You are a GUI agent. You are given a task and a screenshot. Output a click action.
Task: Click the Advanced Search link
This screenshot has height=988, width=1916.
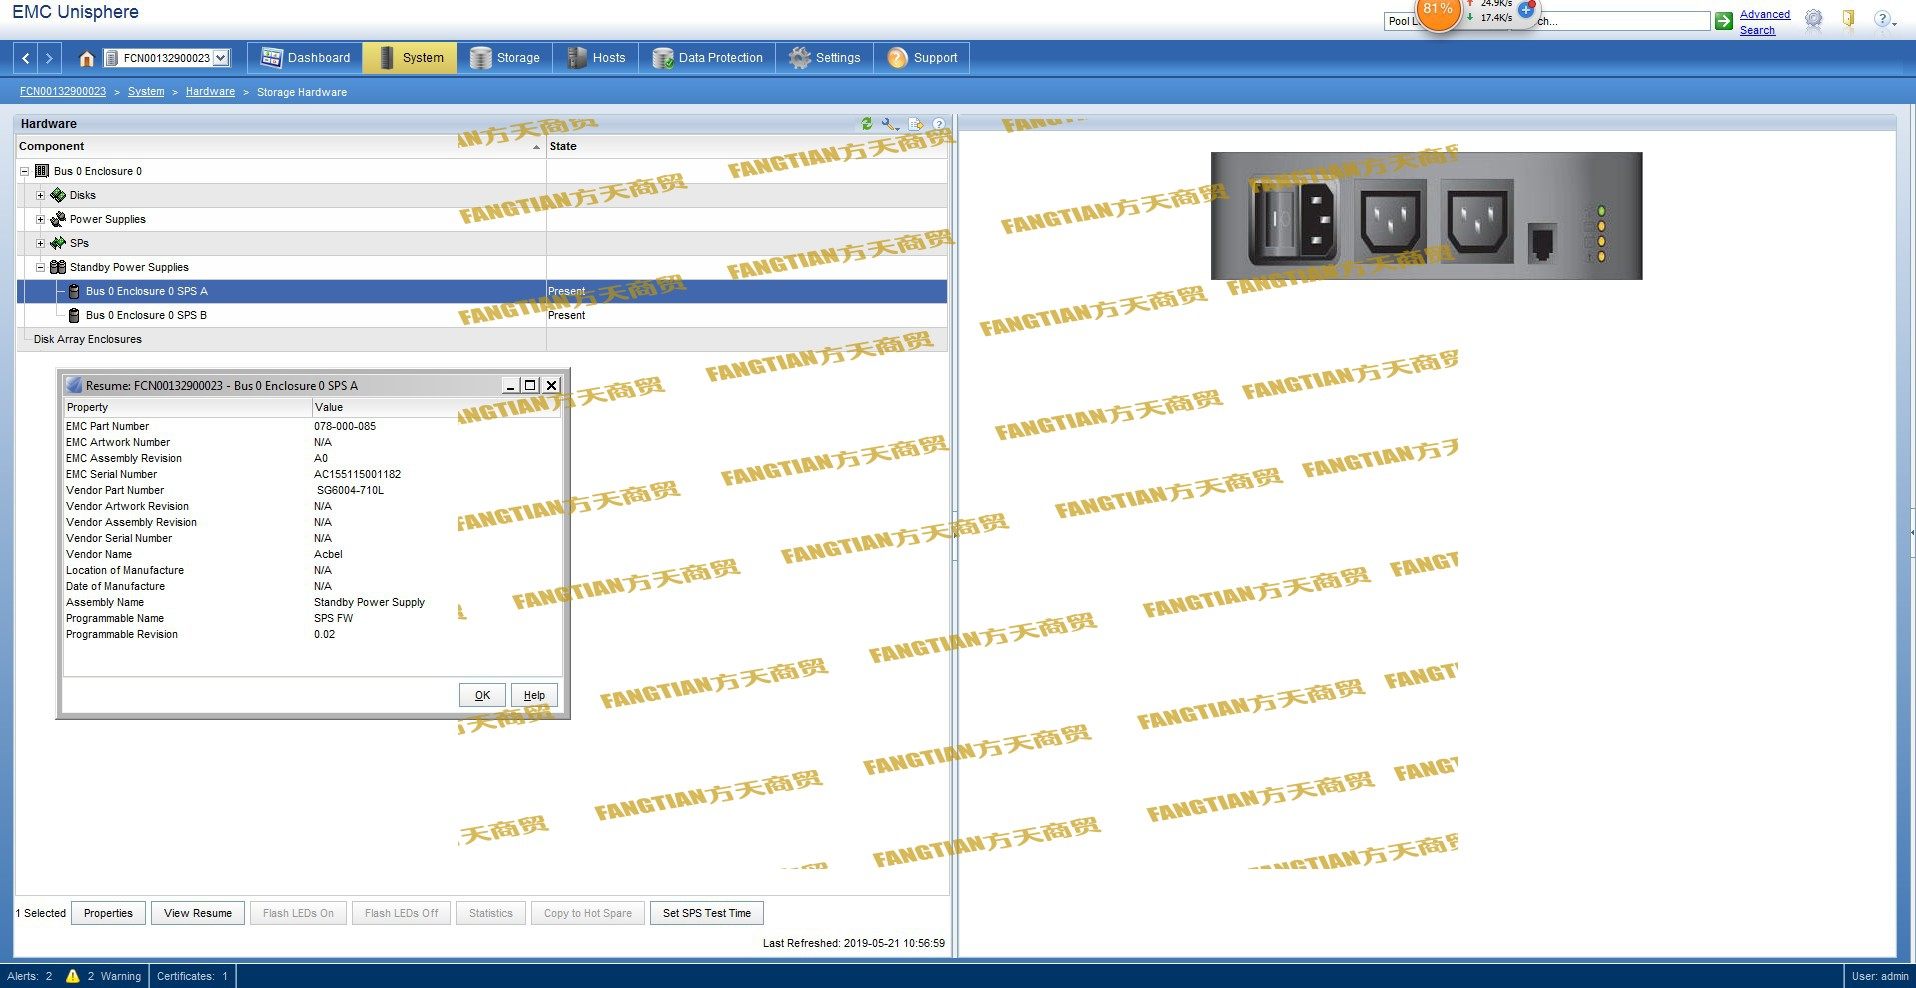click(1764, 22)
